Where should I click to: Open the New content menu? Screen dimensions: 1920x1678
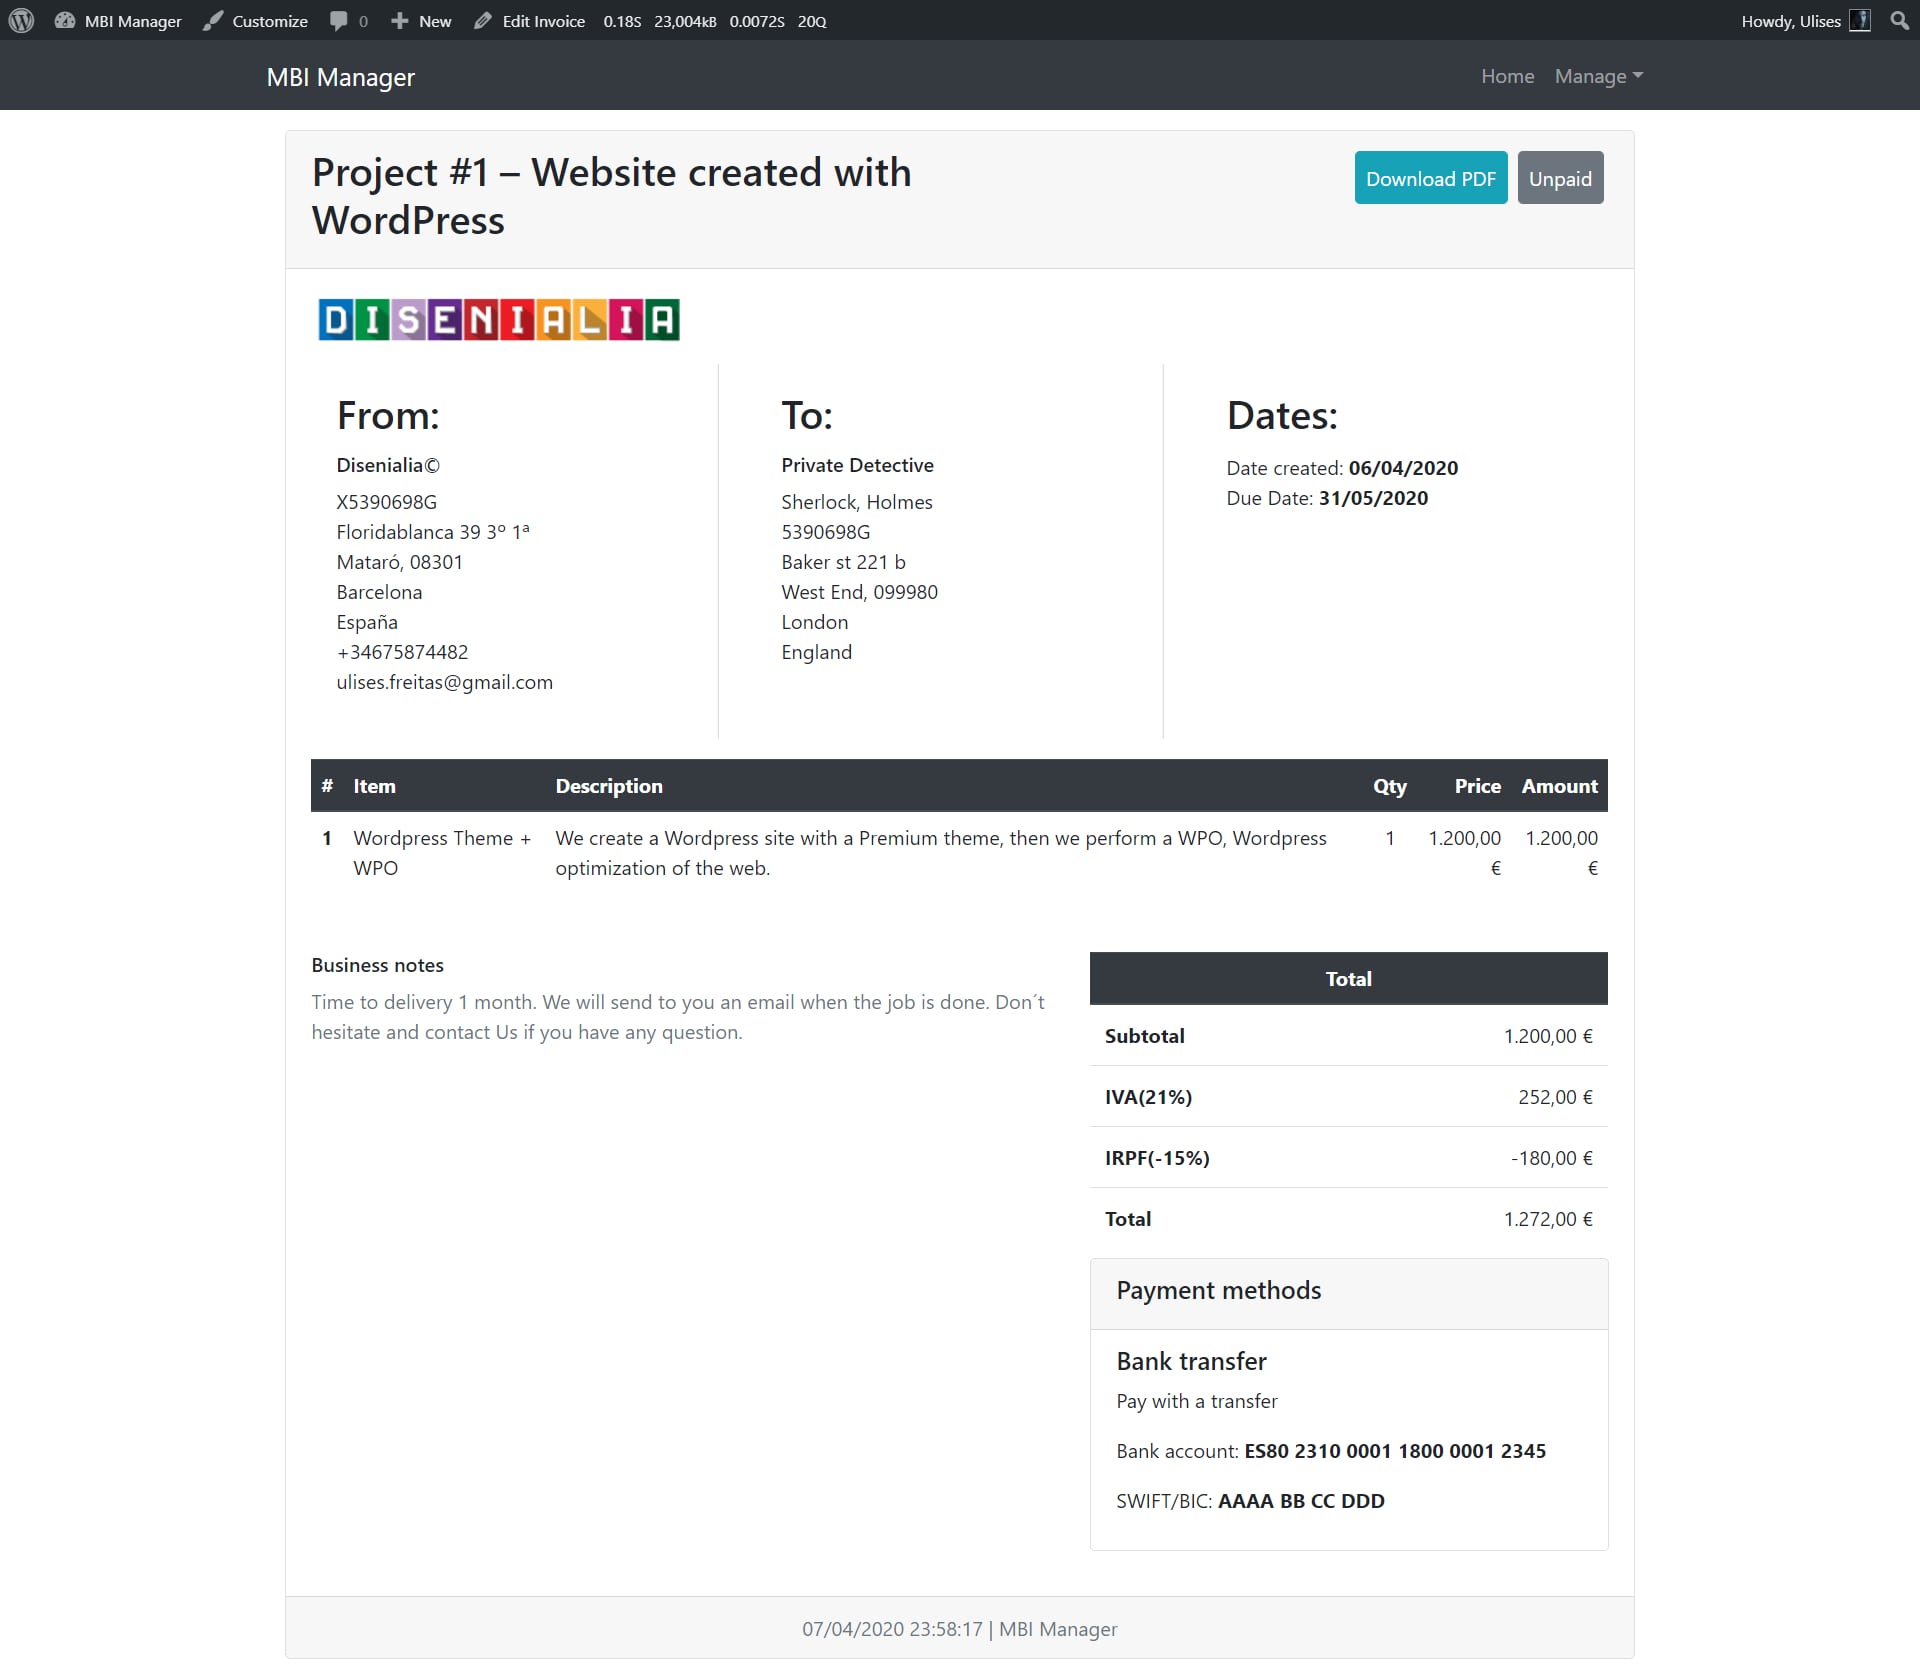point(435,21)
